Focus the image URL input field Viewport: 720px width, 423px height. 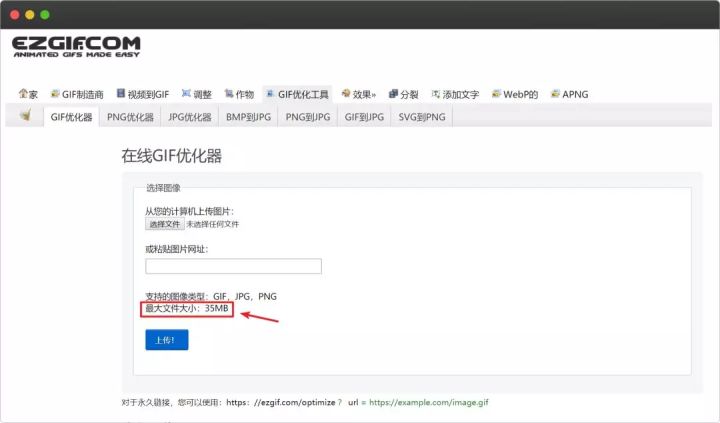233,266
